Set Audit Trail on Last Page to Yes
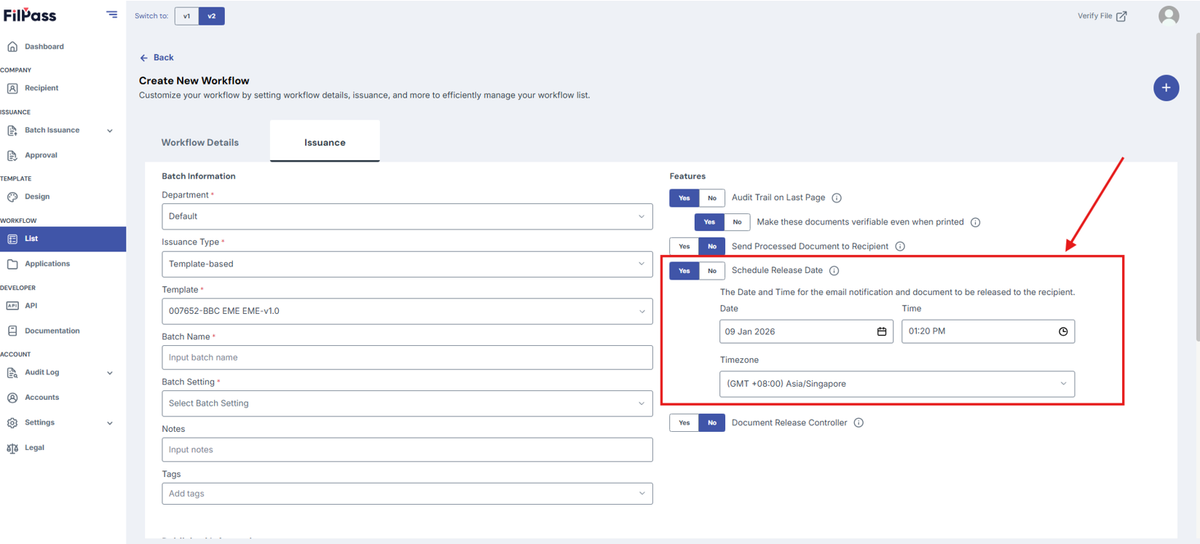Screen dimensions: 1200x544 684,198
